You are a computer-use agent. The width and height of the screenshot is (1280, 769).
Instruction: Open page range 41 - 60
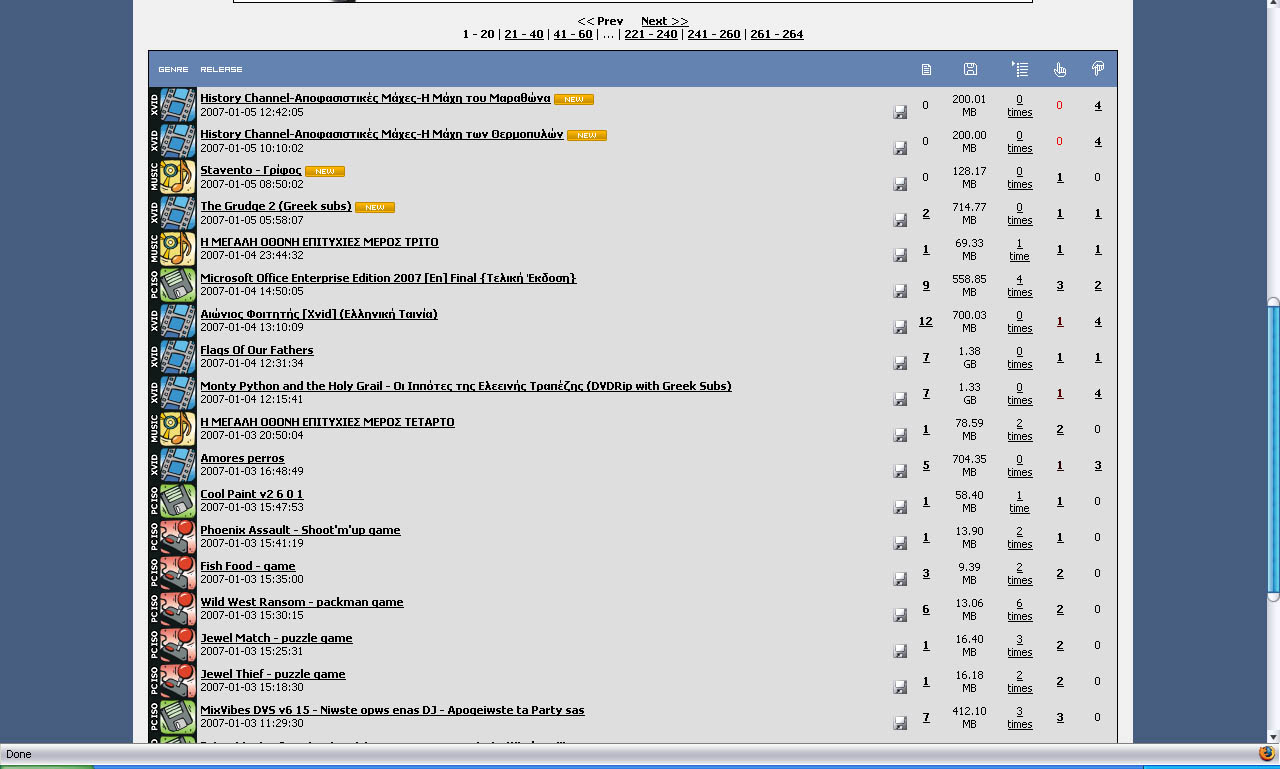pos(573,34)
